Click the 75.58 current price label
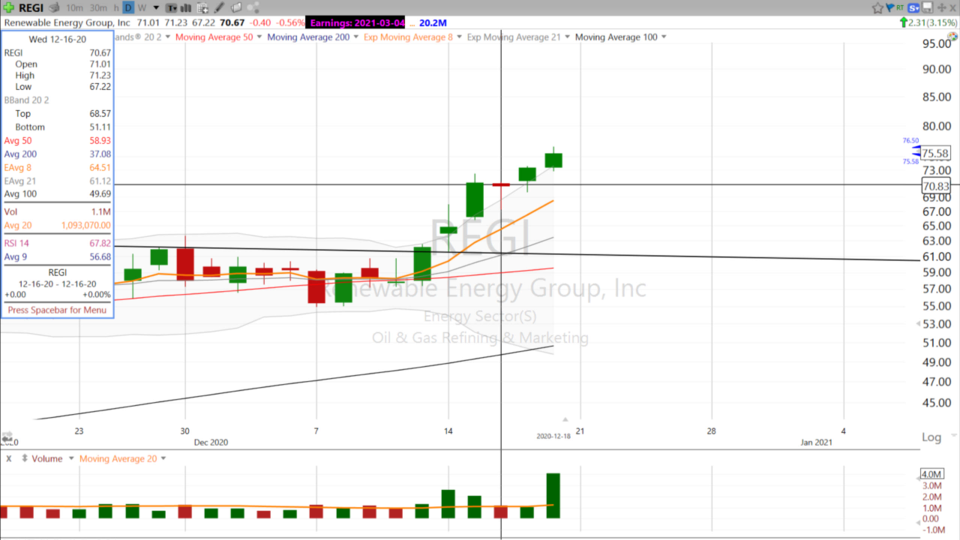The height and width of the screenshot is (540, 960). tap(936, 153)
